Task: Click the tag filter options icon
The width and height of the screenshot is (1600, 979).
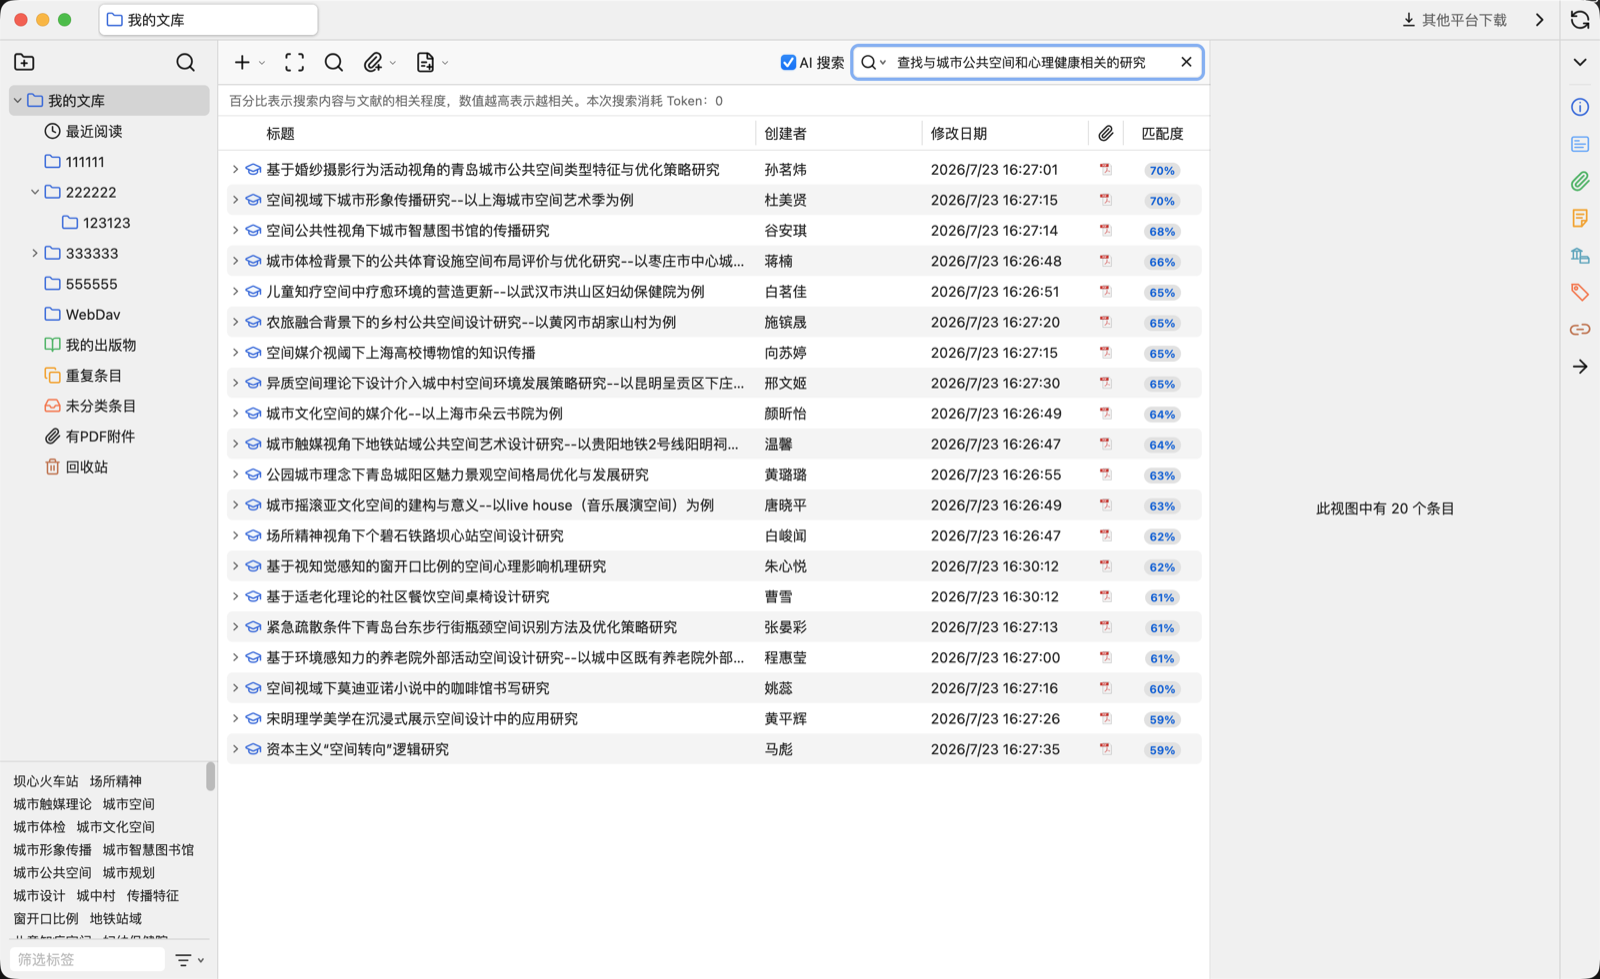Action: (188, 960)
